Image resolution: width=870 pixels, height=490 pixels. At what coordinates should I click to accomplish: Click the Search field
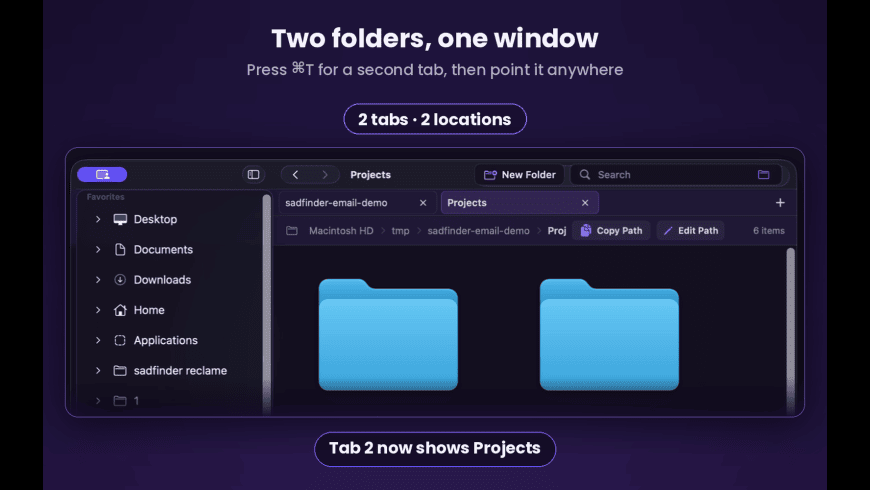click(x=676, y=174)
